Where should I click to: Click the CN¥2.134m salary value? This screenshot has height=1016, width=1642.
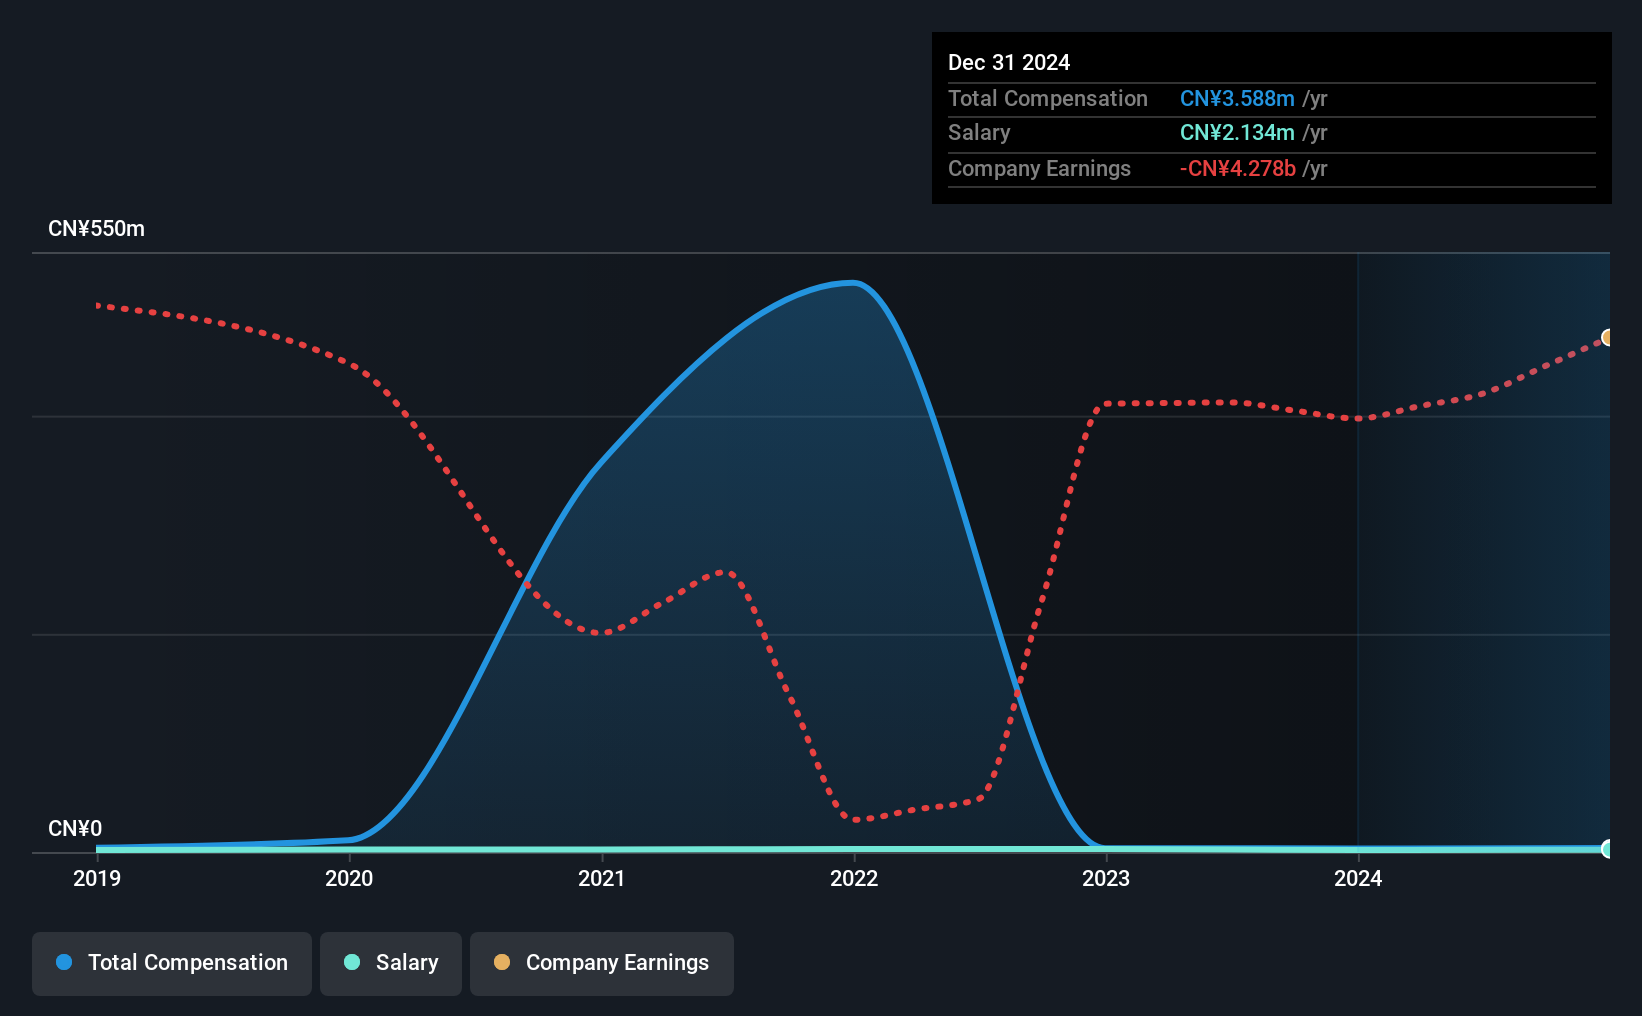[x=1237, y=133]
